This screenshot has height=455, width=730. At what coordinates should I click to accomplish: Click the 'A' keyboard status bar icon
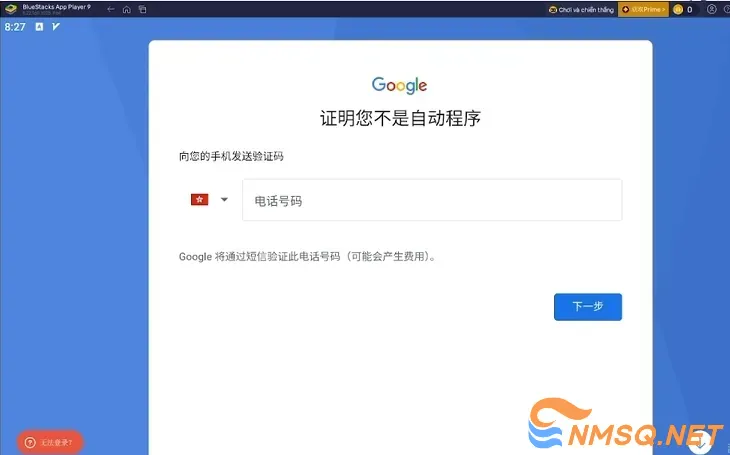click(39, 27)
